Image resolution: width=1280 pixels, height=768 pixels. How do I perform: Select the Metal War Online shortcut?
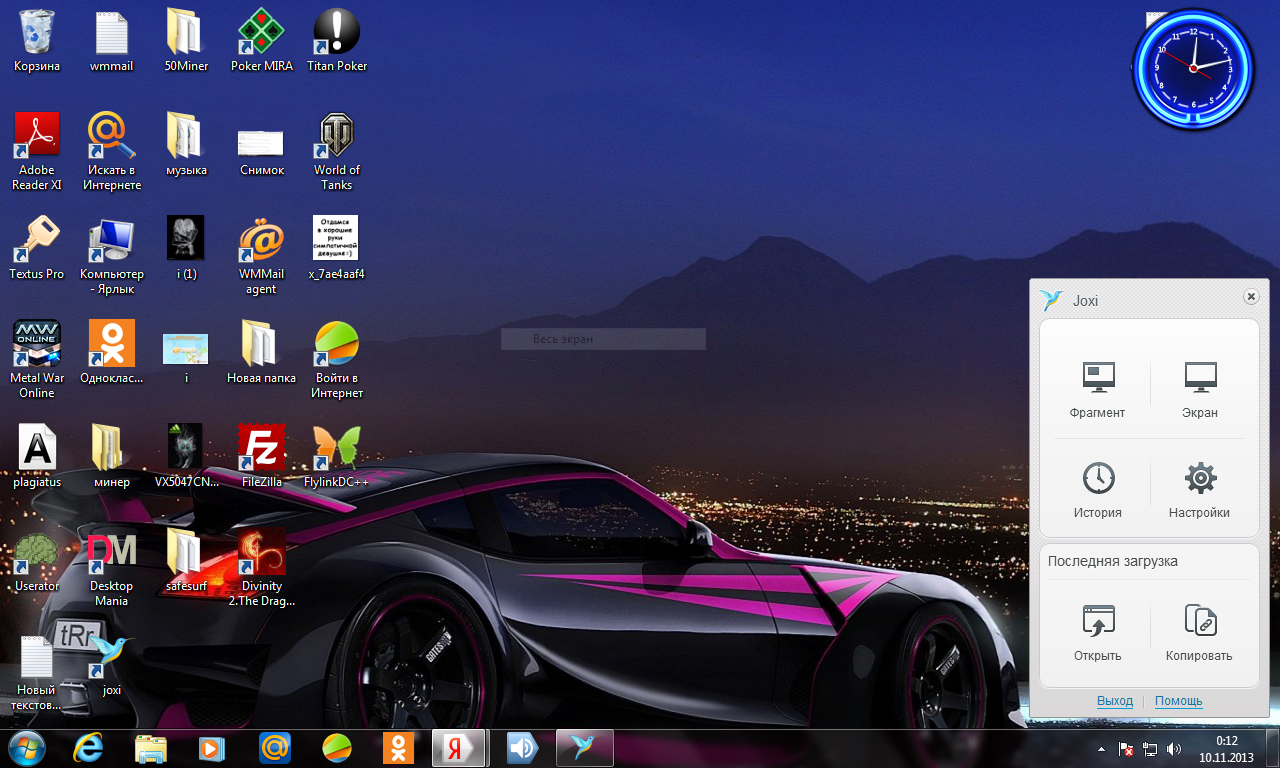(x=37, y=360)
